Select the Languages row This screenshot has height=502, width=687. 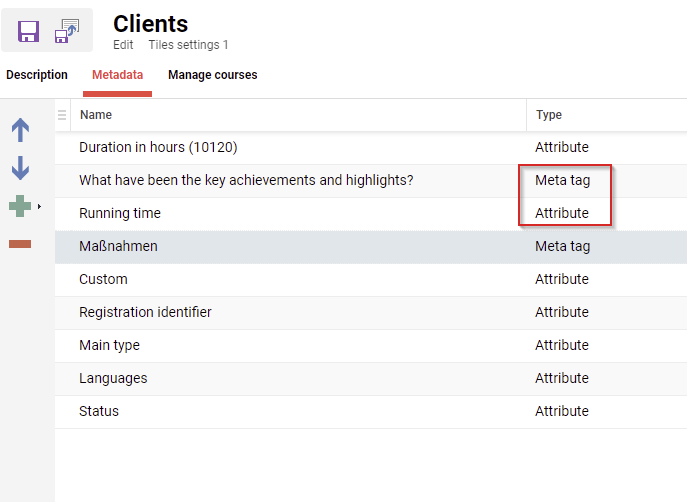pos(113,378)
